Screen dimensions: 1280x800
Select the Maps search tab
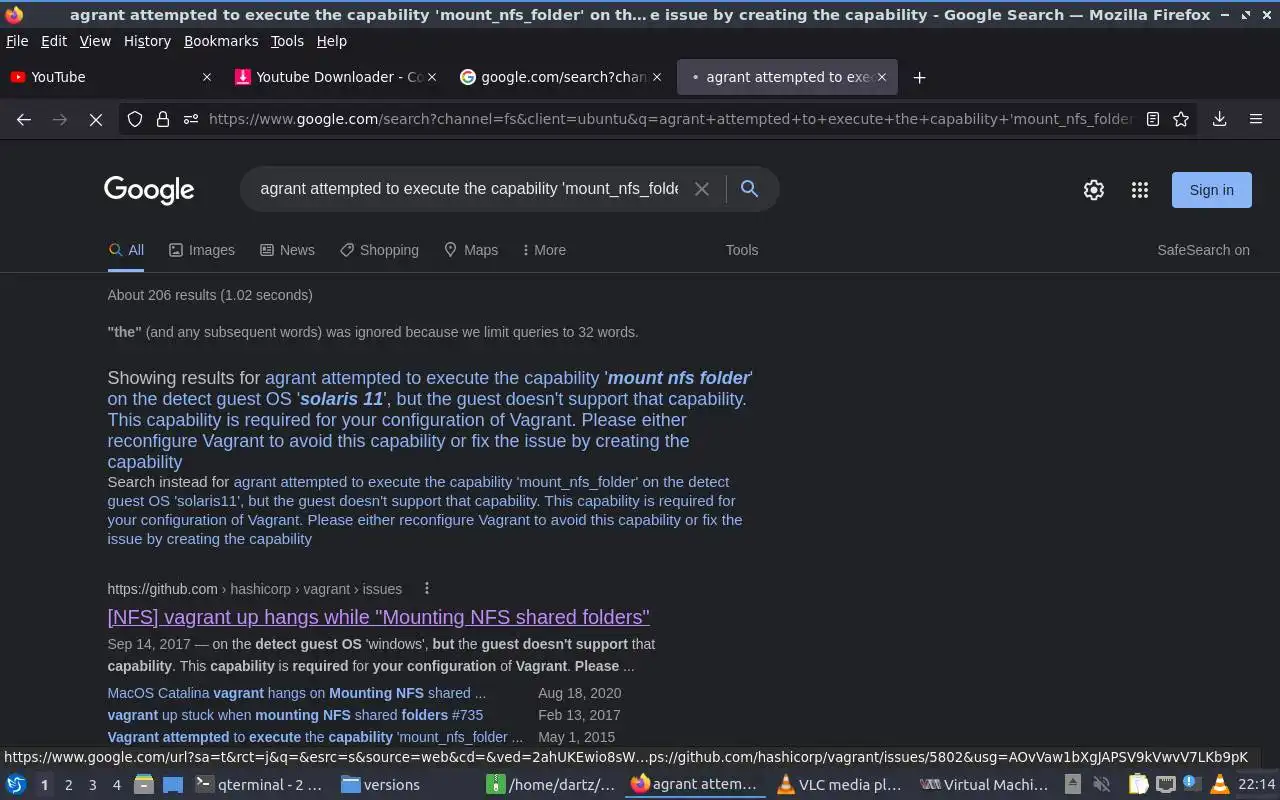[470, 250]
